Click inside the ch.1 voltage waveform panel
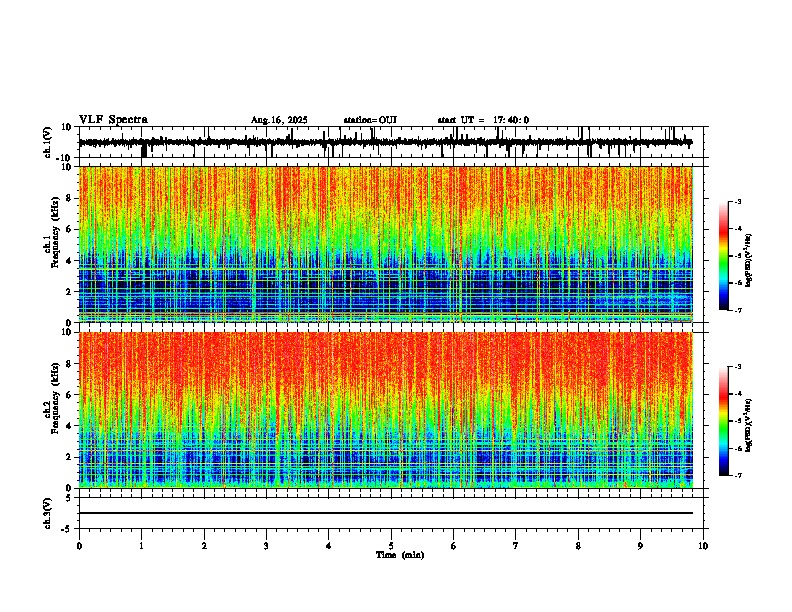The height and width of the screenshot is (612, 792). click(393, 142)
